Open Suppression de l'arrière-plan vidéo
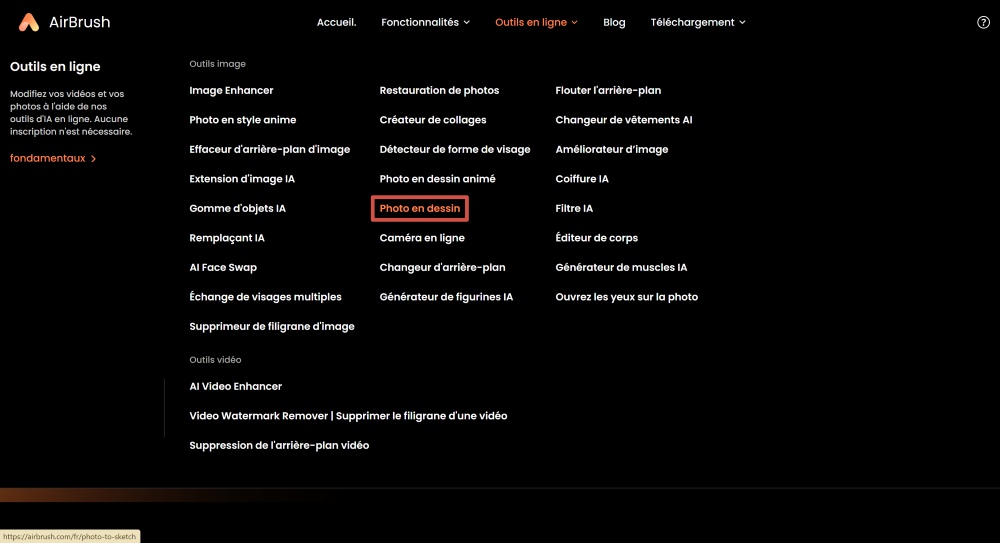 coord(279,445)
